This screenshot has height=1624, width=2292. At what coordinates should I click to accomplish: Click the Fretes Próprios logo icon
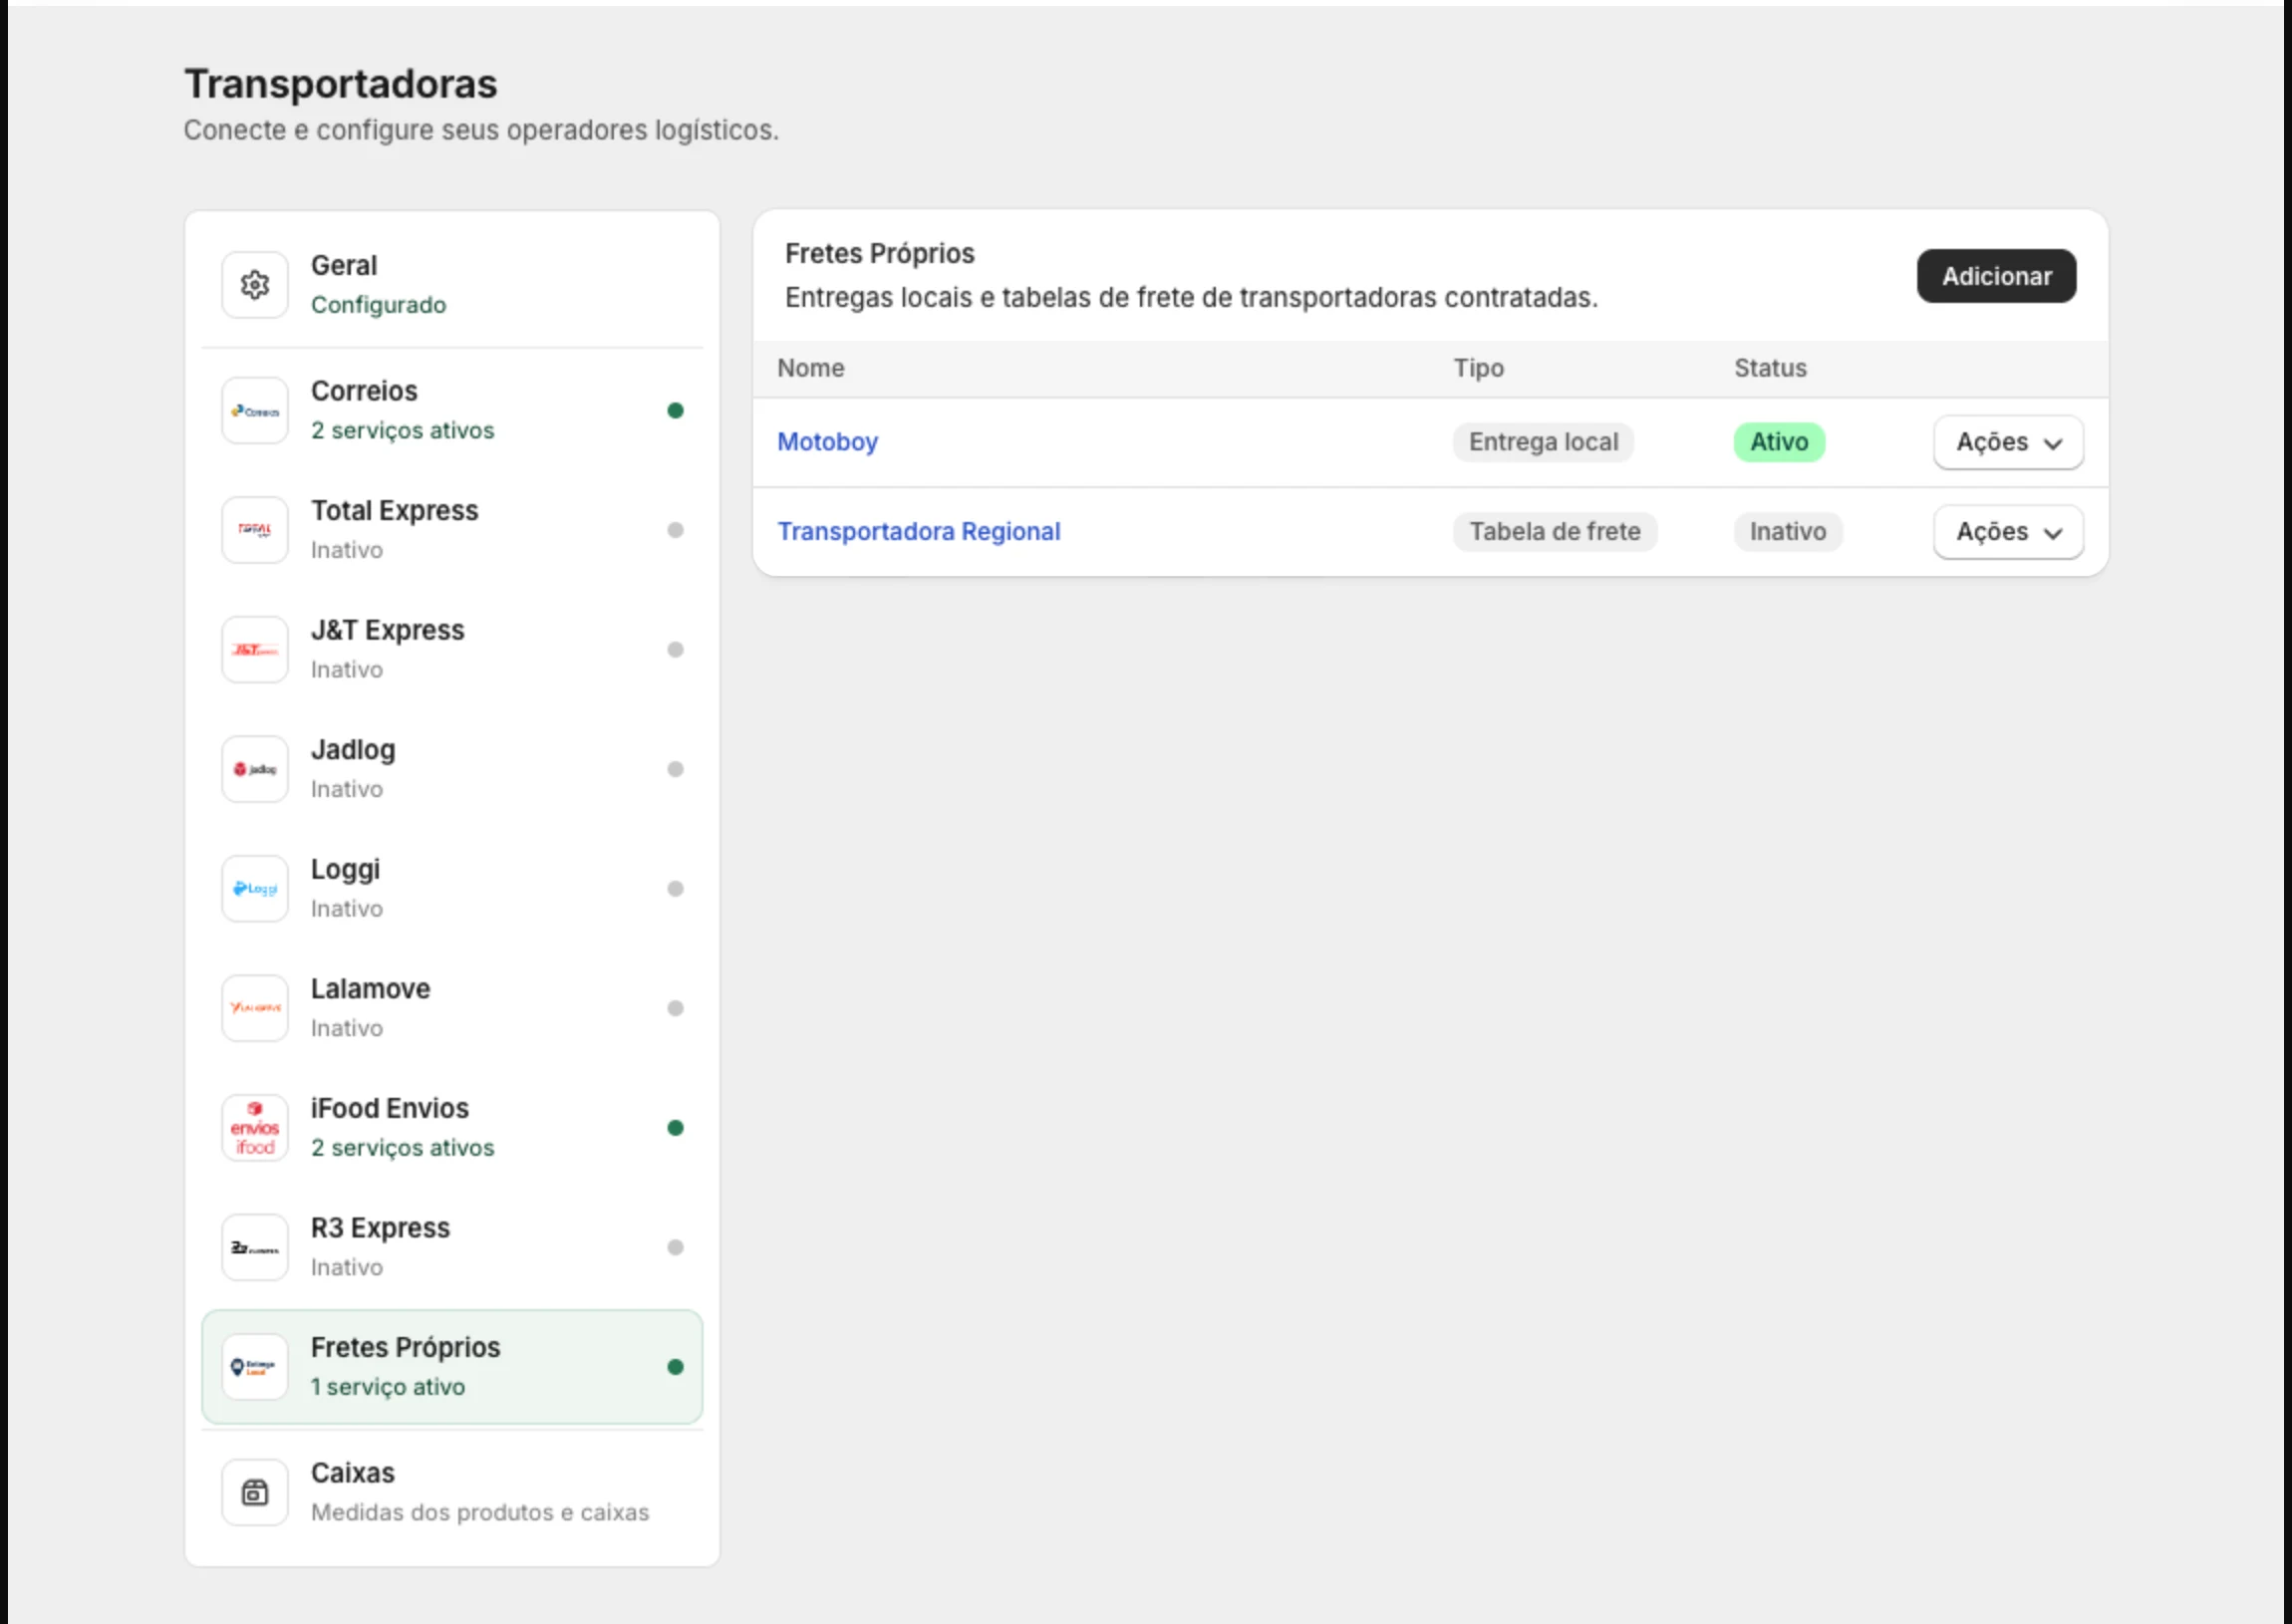(x=255, y=1367)
